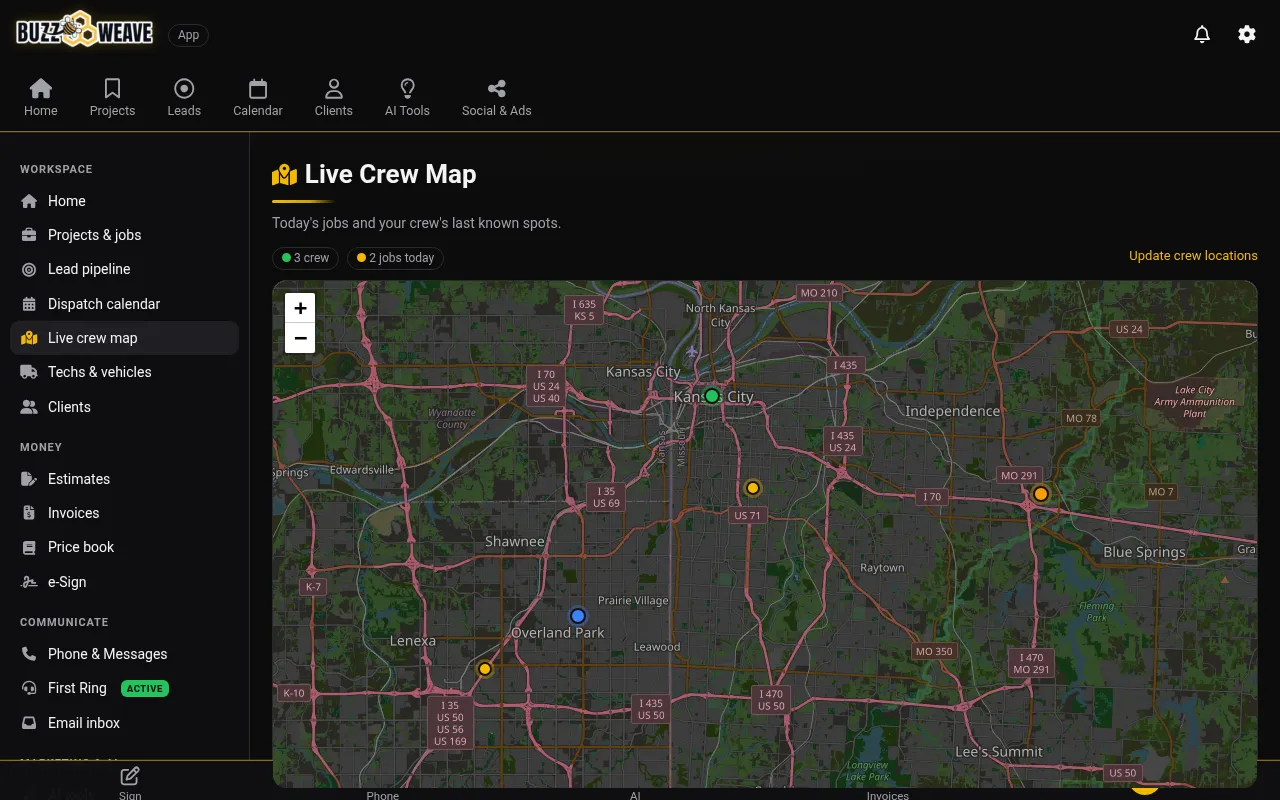Select the yellow marker near Blue Springs

tap(1041, 494)
